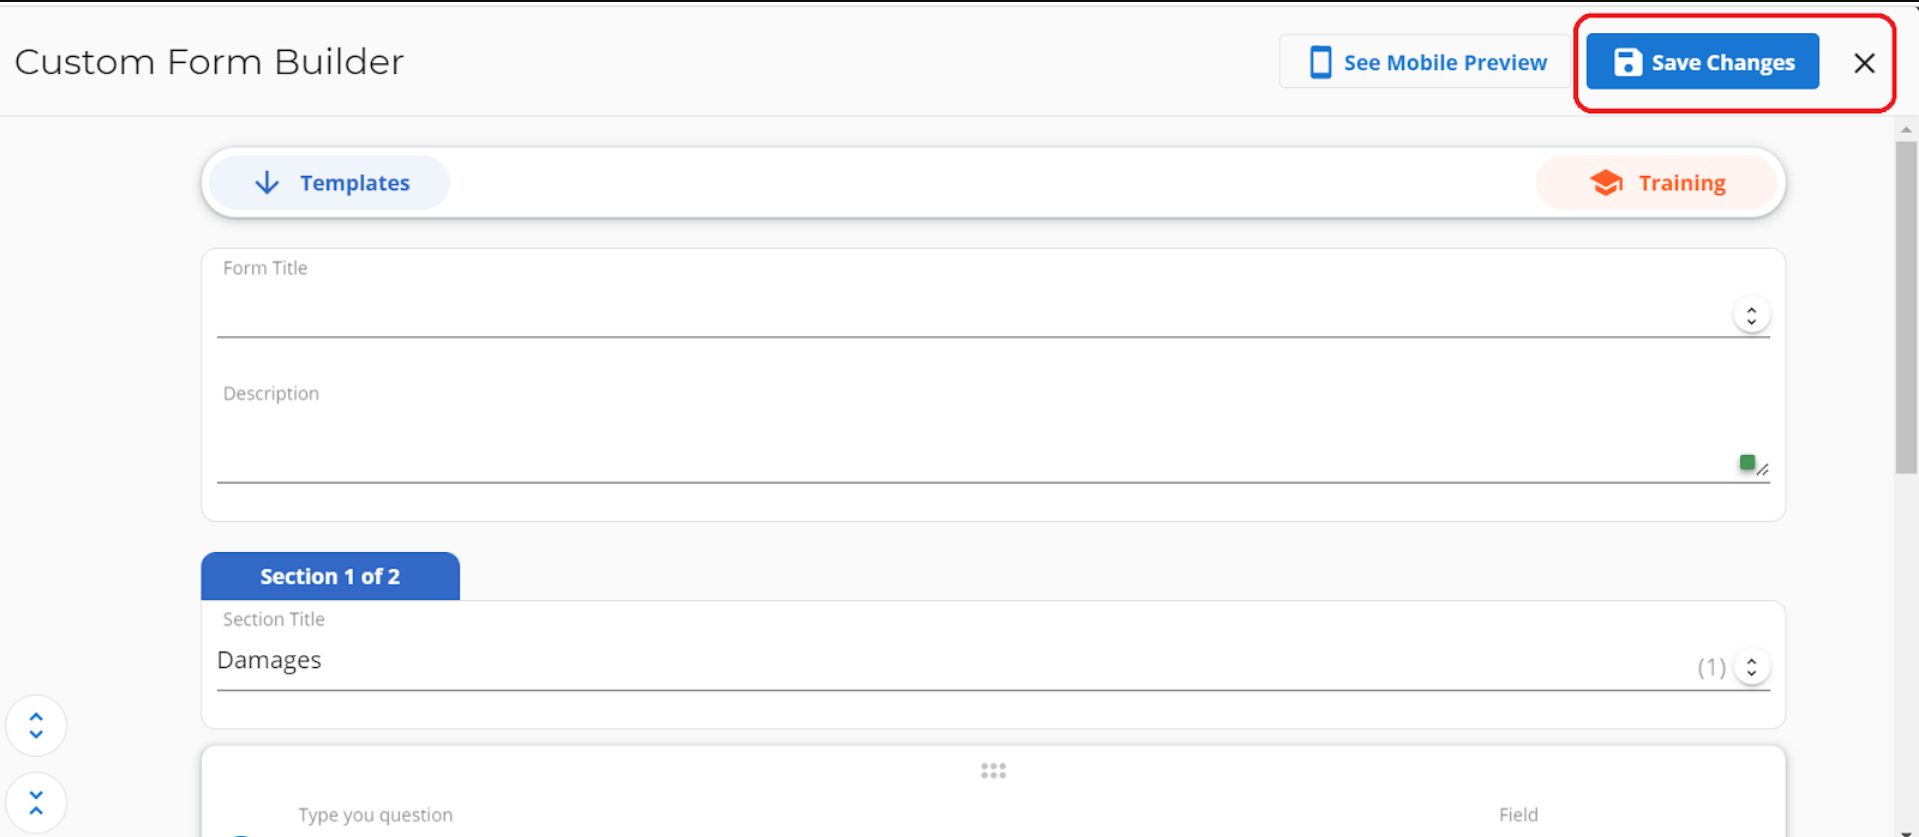
Task: Close the Custom Form Builder
Action: tap(1864, 63)
